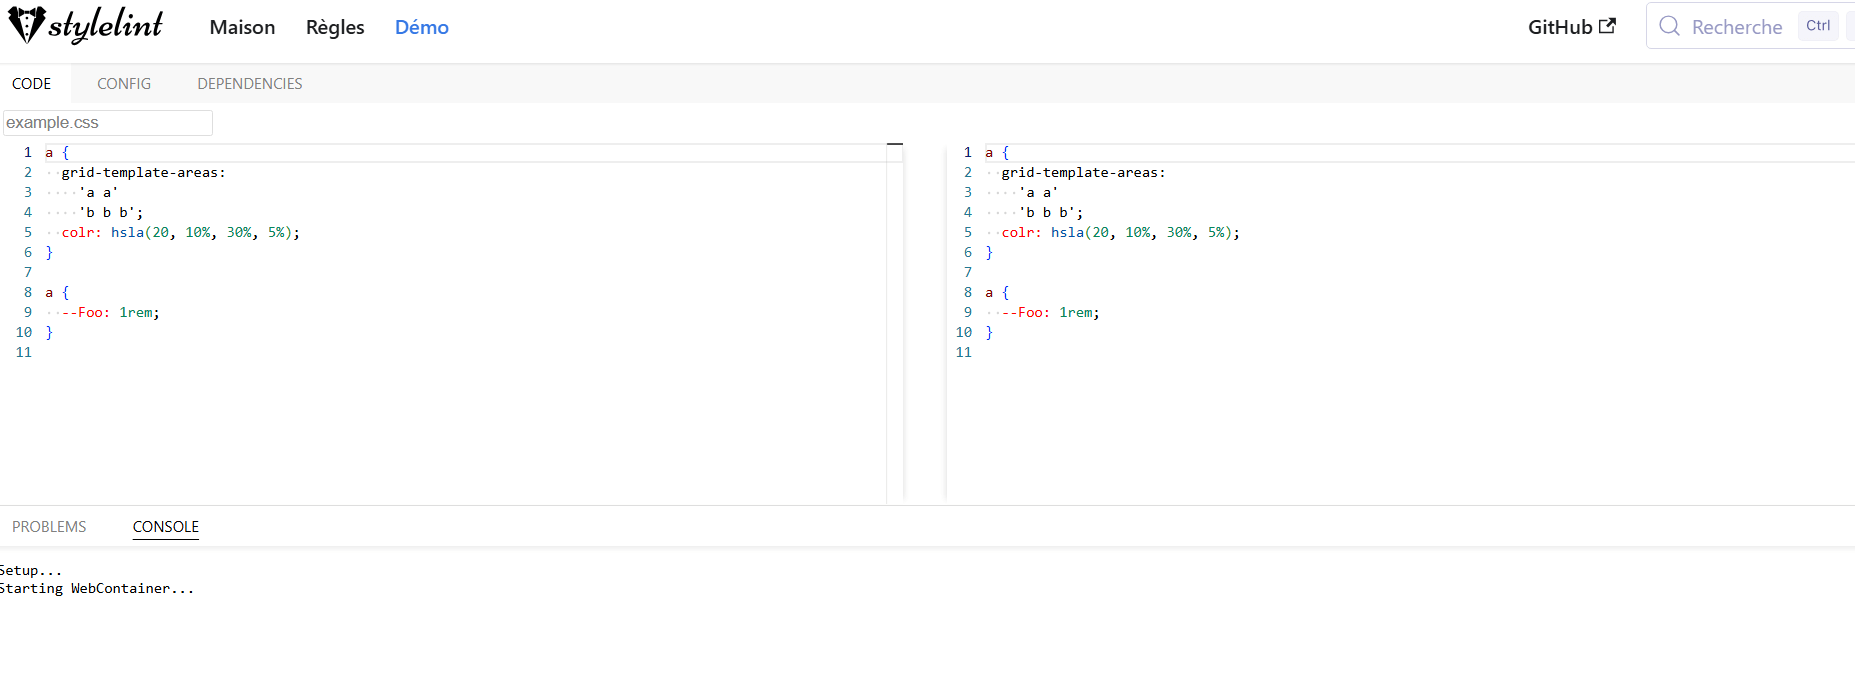Select the CONSOLE tab
The width and height of the screenshot is (1855, 685).
pyautogui.click(x=166, y=527)
